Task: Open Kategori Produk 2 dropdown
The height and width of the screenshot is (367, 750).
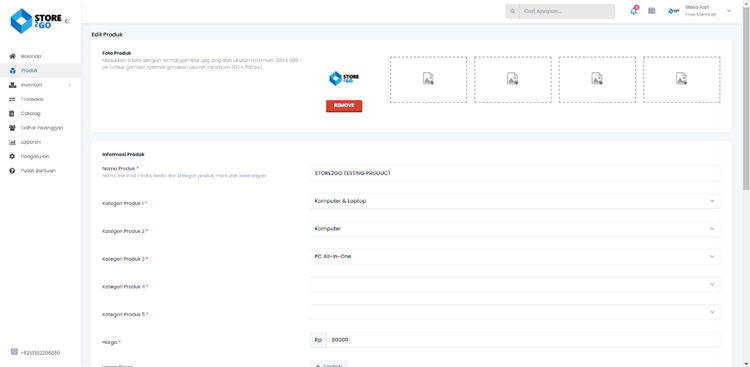Action: click(515, 229)
